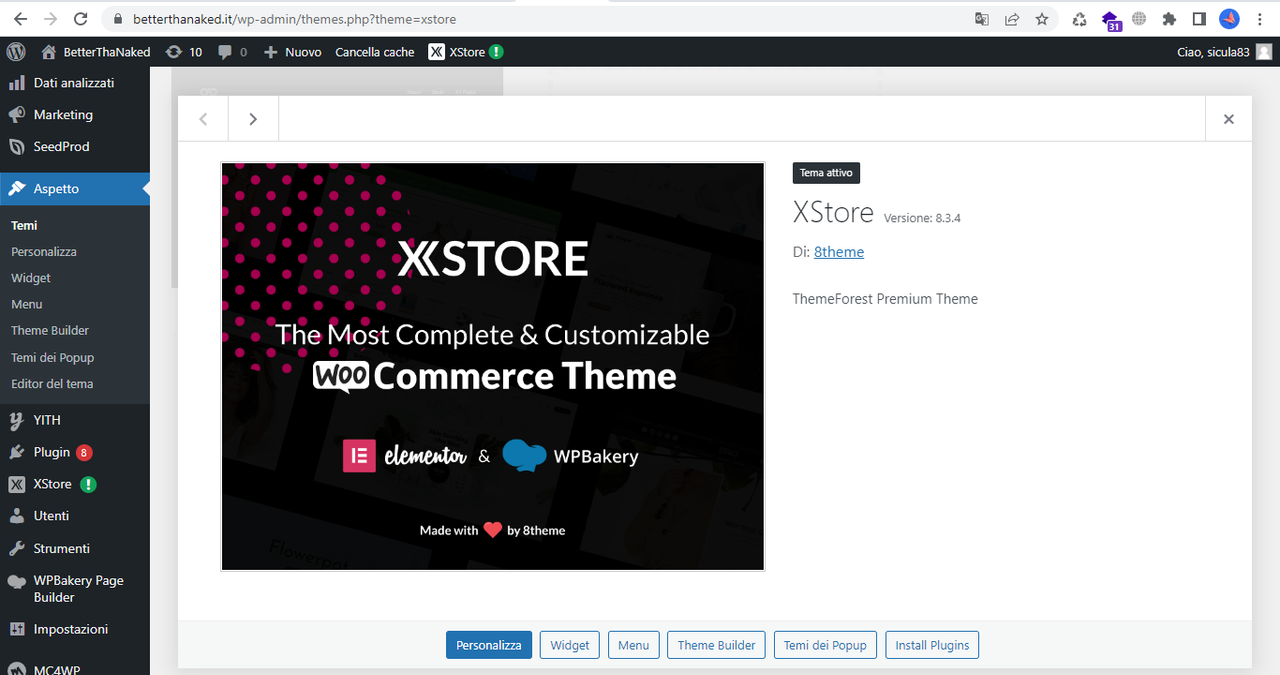This screenshot has width=1280, height=675.
Task: Click the Aspetto sidebar menu
Action: click(75, 189)
